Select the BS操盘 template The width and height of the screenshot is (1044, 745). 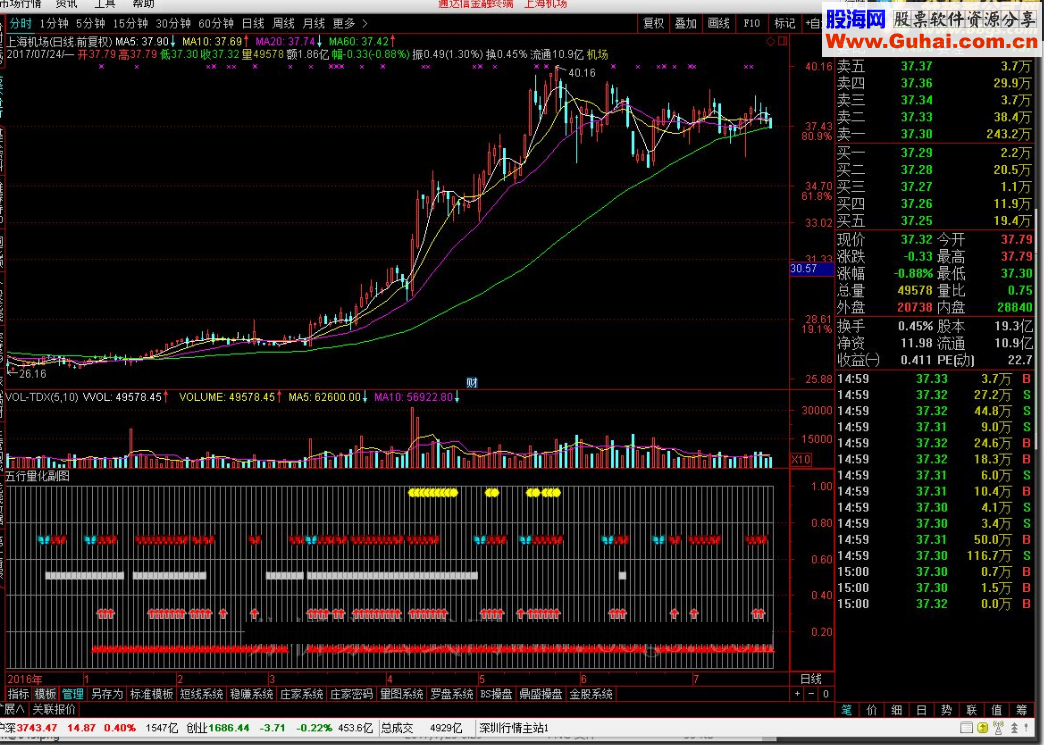tap(496, 694)
